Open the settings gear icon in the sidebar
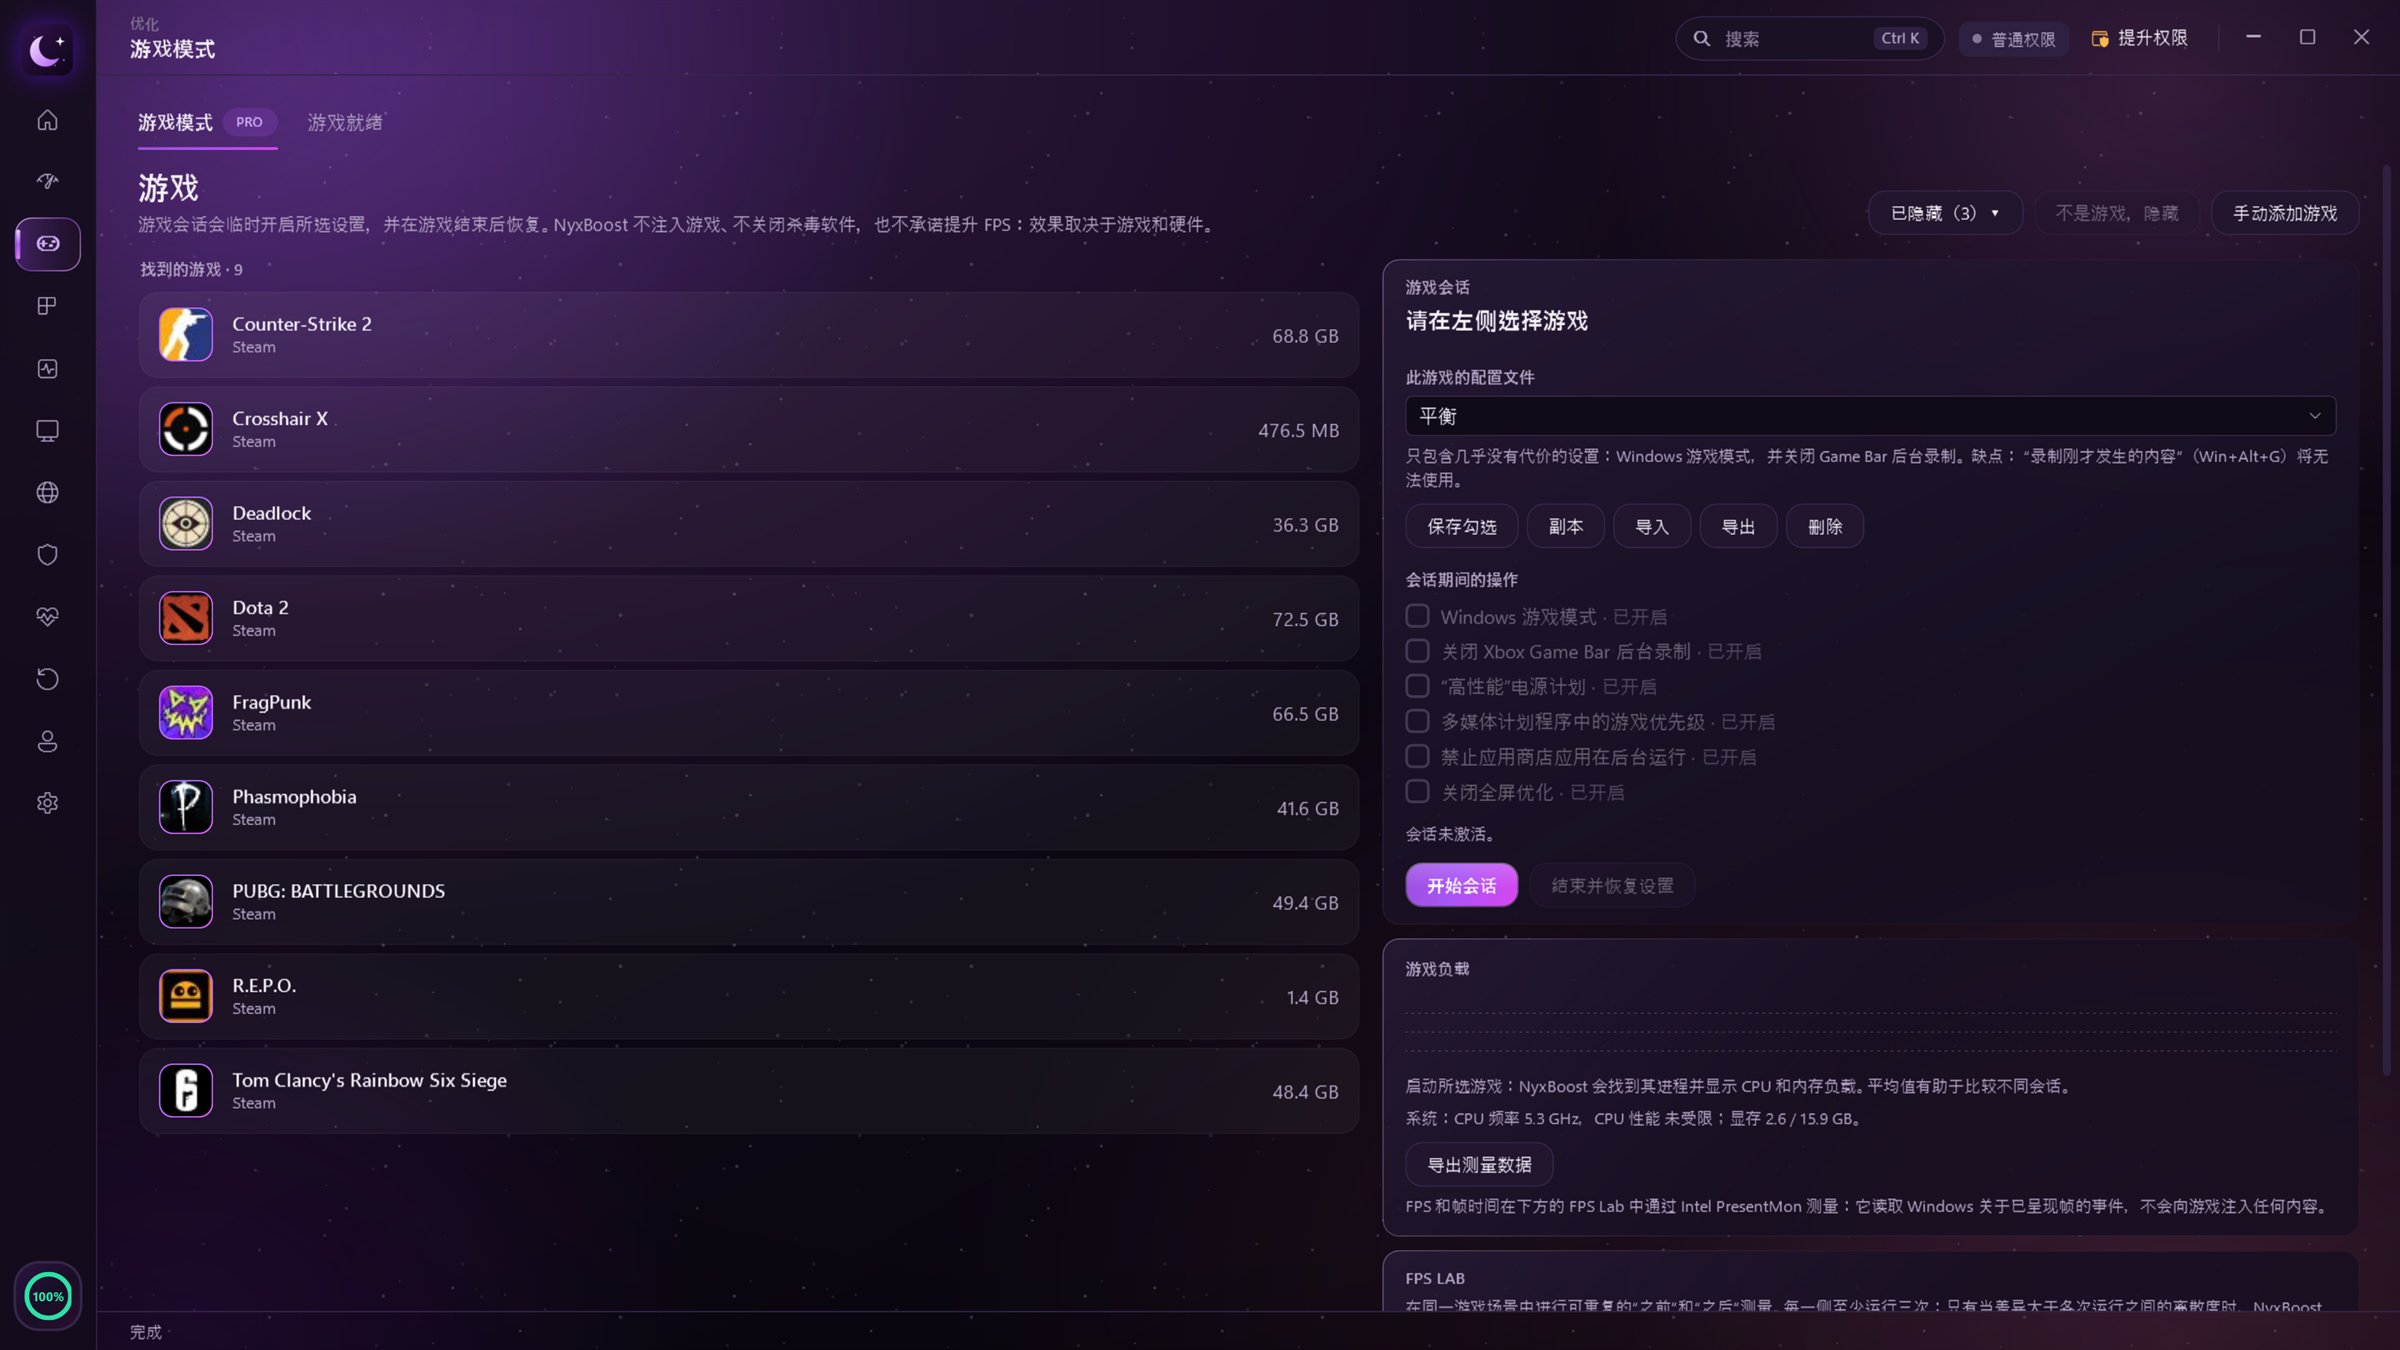2400x1350 pixels. tap(47, 803)
